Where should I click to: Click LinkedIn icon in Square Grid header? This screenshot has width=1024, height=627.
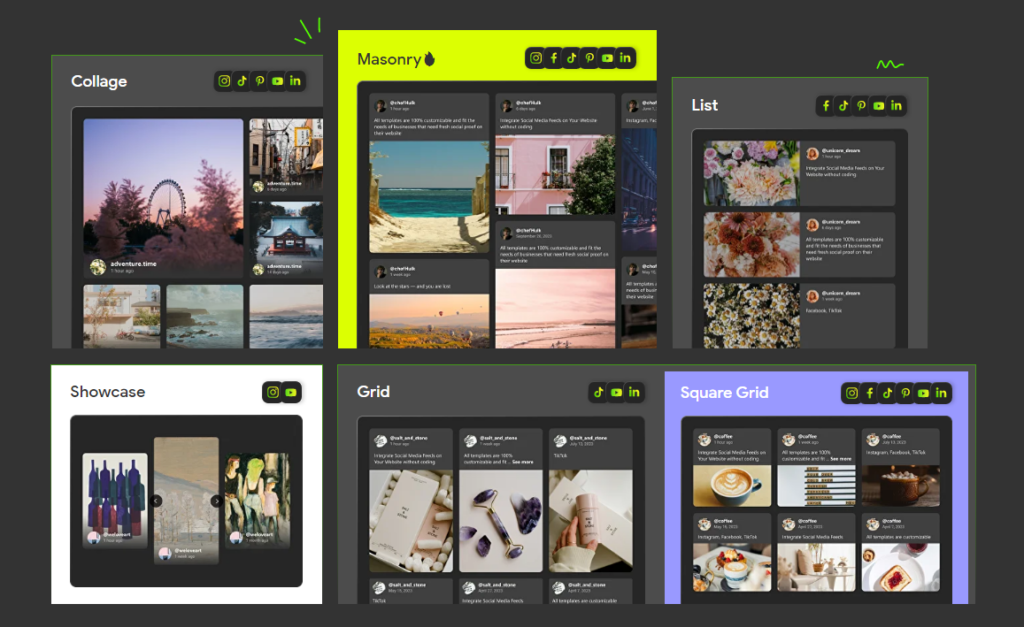click(941, 393)
